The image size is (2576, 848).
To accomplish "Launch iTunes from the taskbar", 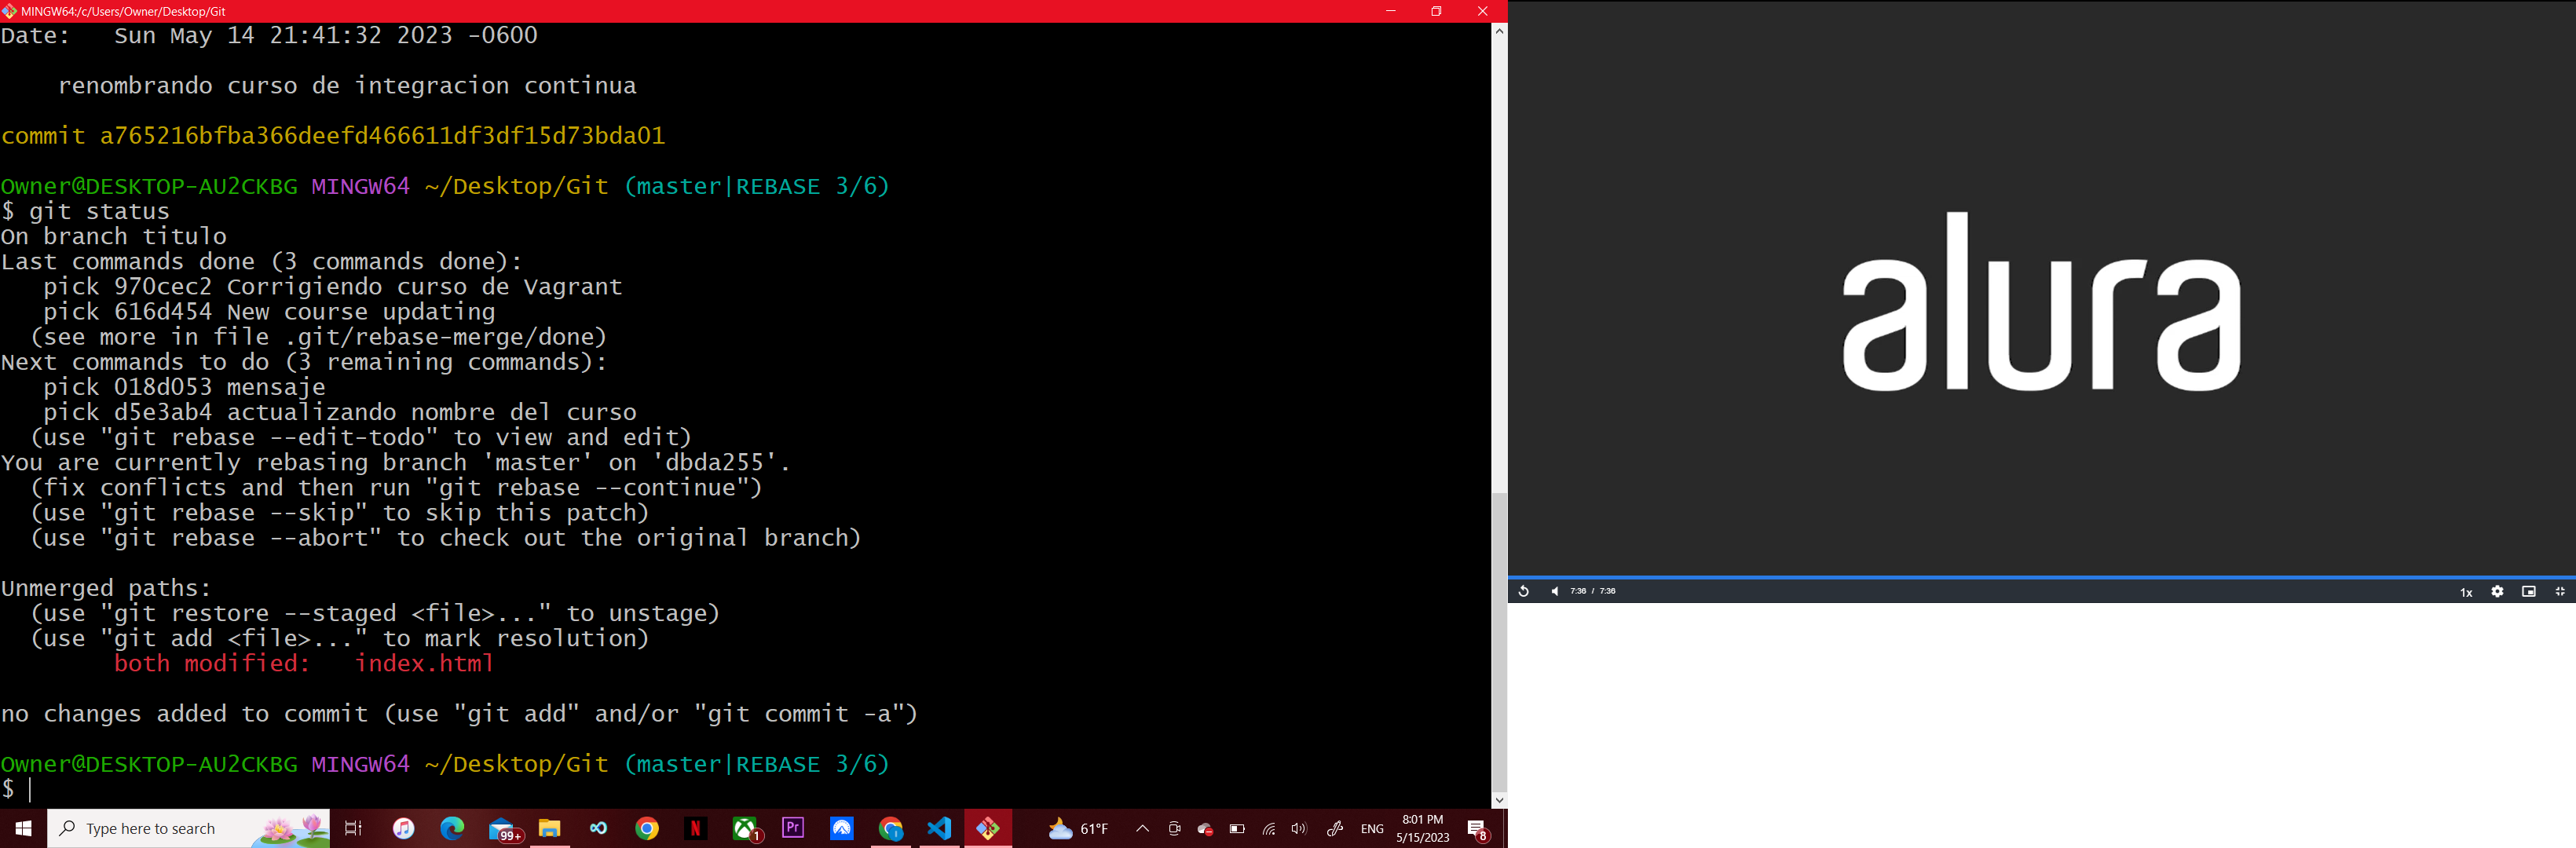I will point(404,828).
